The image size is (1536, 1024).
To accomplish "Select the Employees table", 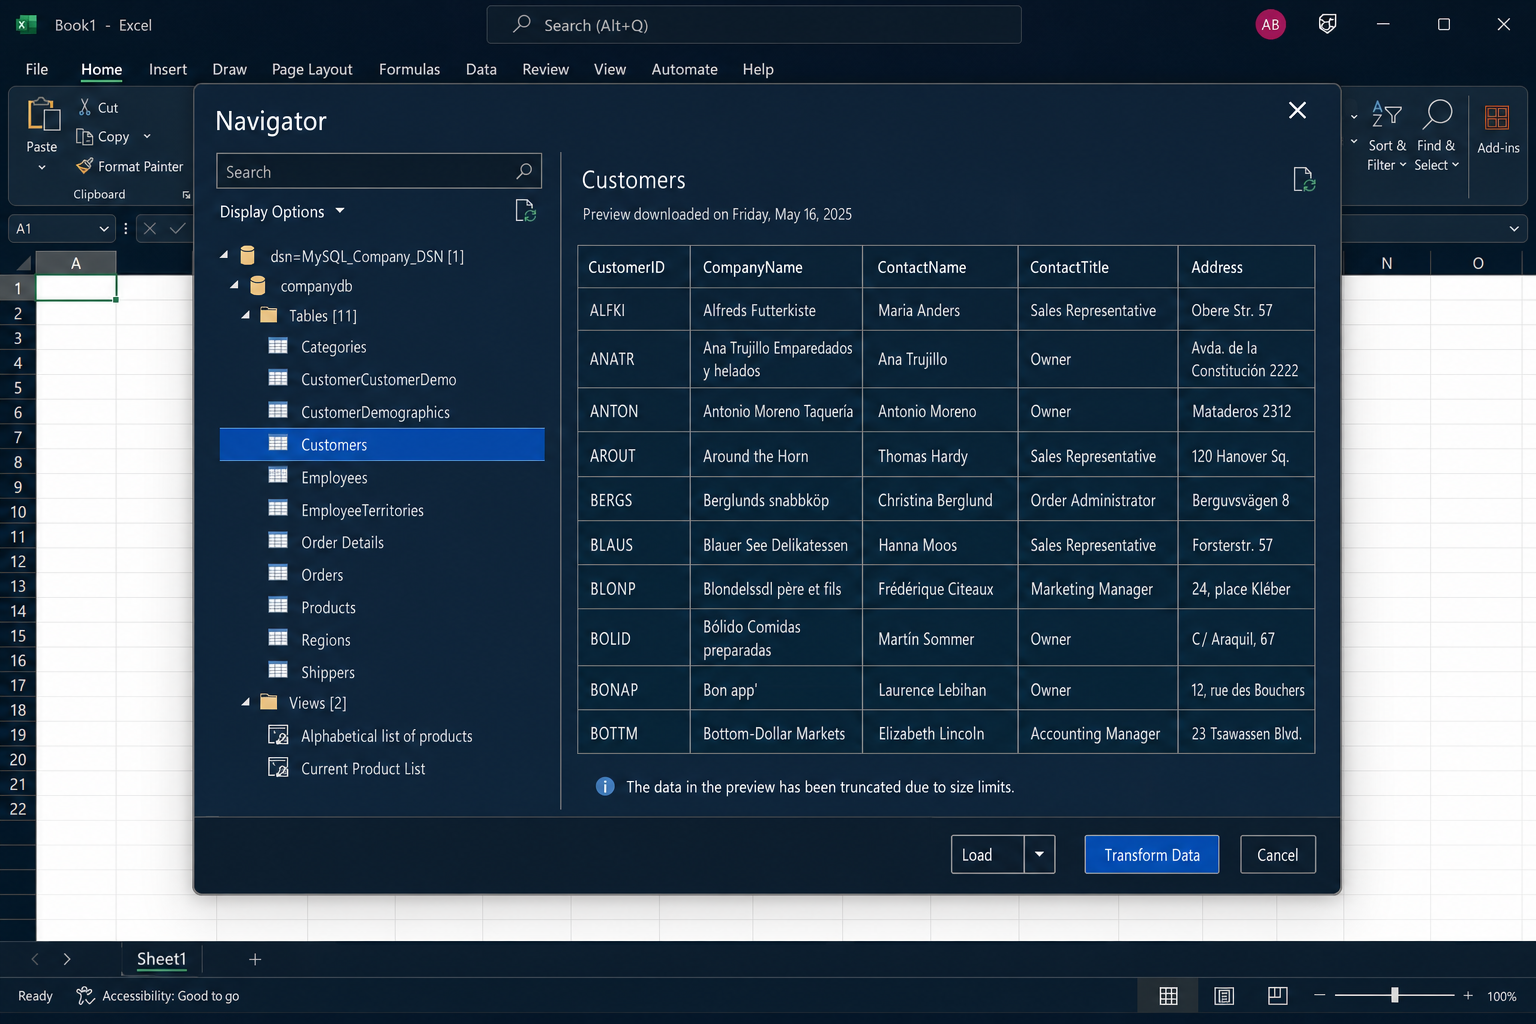I will (382, 477).
